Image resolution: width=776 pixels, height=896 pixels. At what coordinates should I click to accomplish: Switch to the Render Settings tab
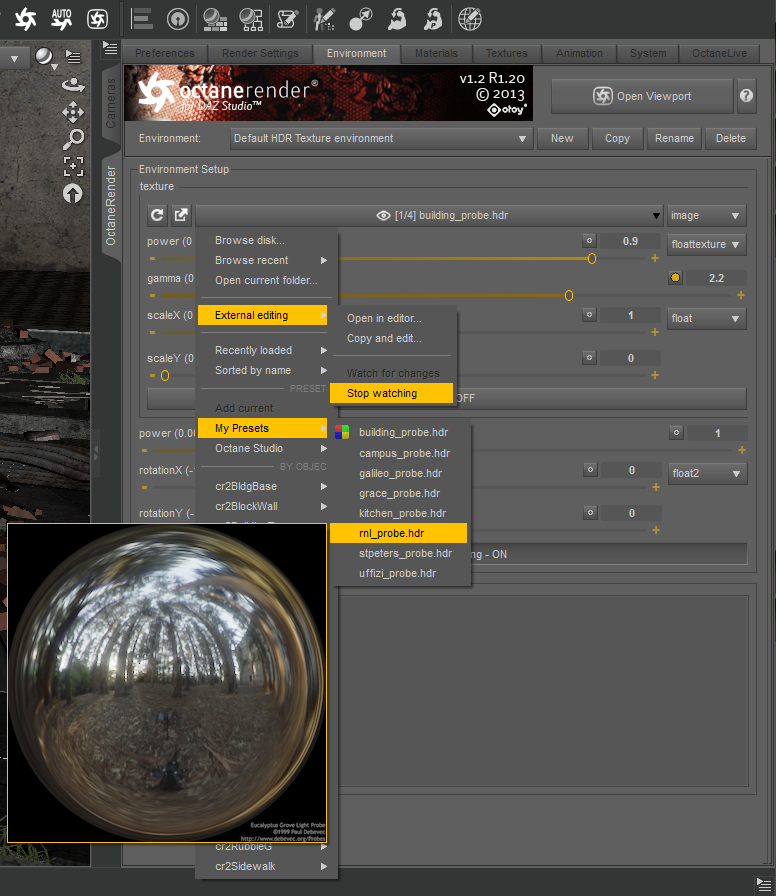pyautogui.click(x=260, y=53)
